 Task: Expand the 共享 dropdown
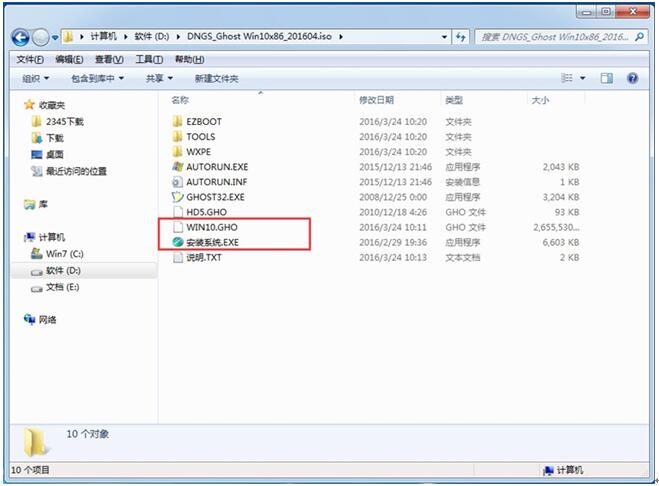pos(158,78)
